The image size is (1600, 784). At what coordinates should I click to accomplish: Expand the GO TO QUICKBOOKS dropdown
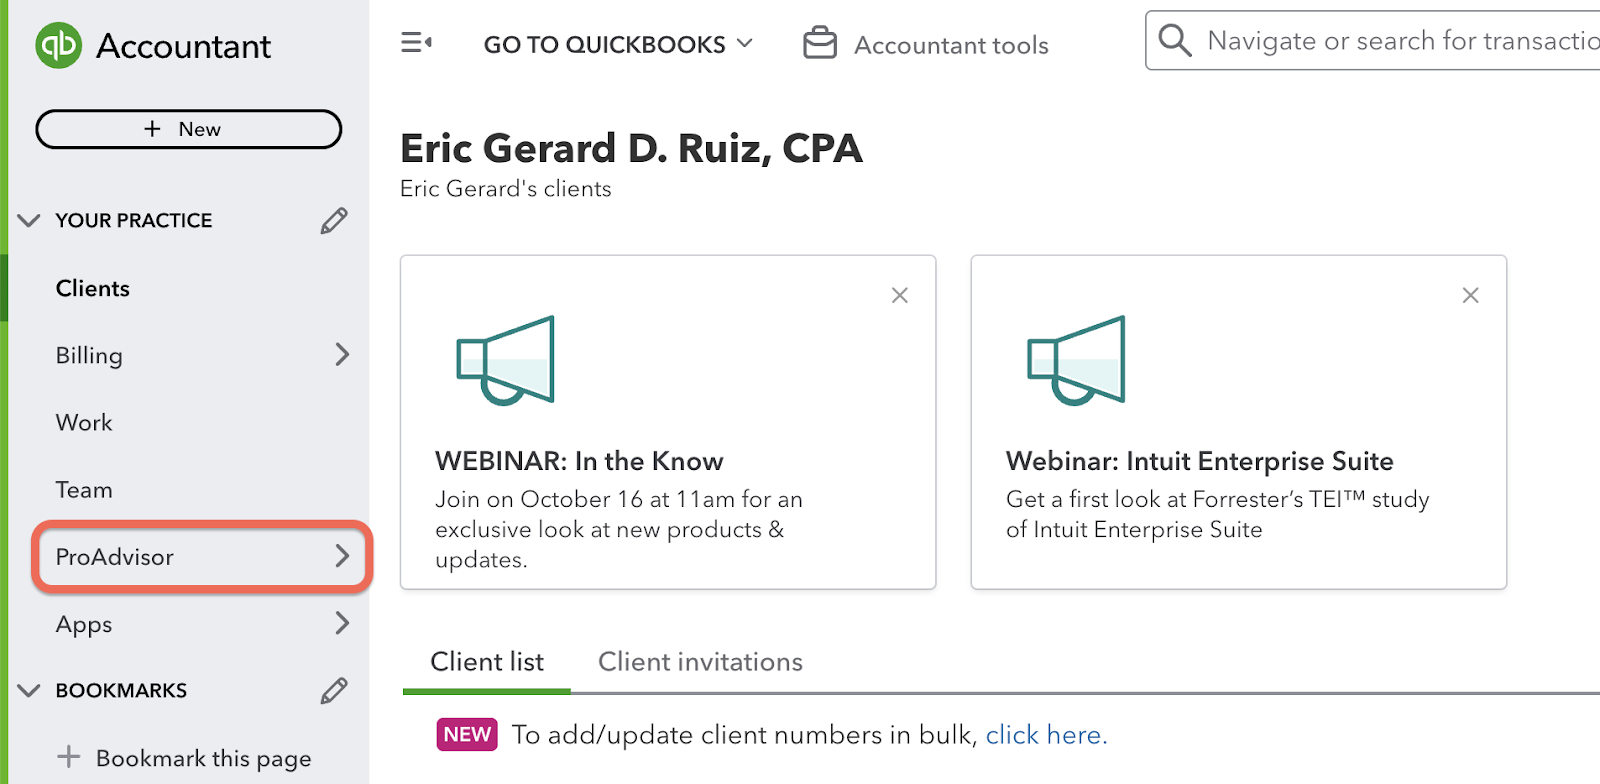[746, 44]
